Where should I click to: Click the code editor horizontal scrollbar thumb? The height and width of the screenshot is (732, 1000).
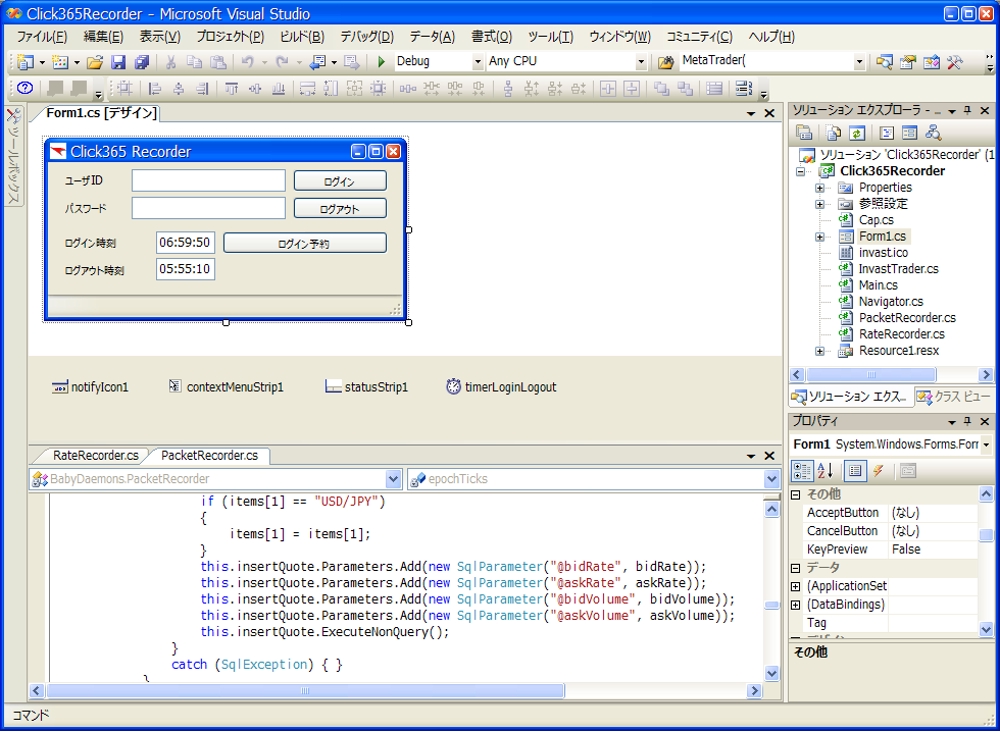pyautogui.click(x=305, y=691)
